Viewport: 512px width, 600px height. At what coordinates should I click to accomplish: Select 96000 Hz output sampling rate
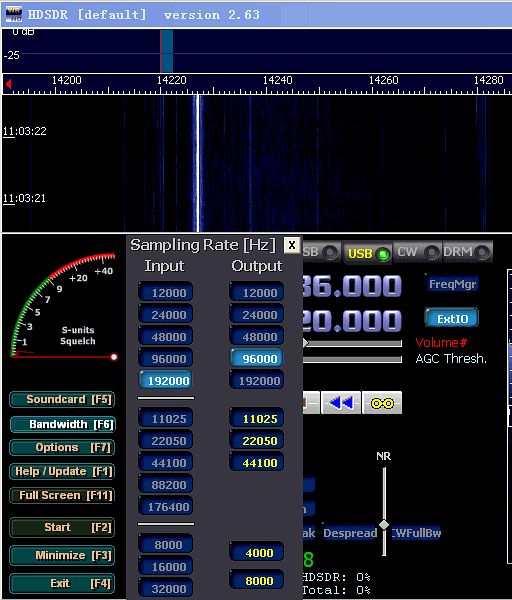(x=256, y=359)
